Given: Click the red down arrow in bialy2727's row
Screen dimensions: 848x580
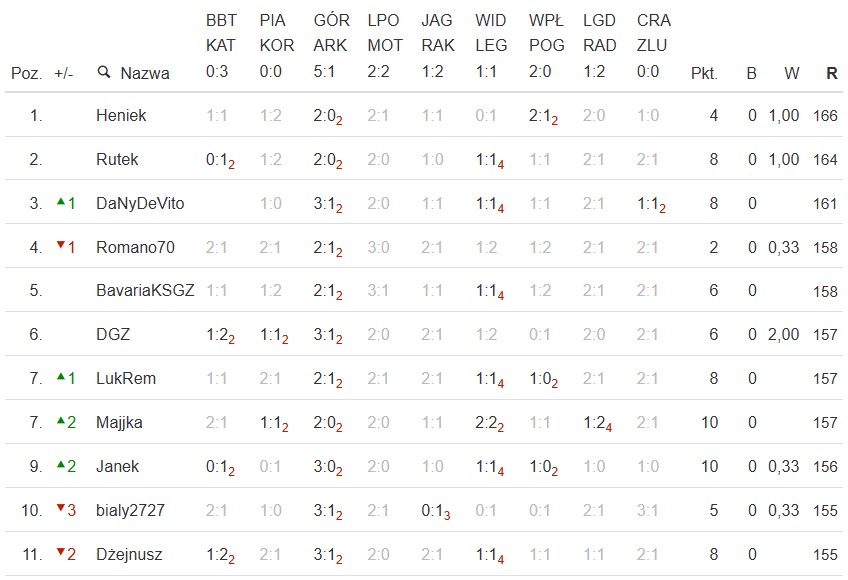Looking at the screenshot, I should [x=60, y=510].
